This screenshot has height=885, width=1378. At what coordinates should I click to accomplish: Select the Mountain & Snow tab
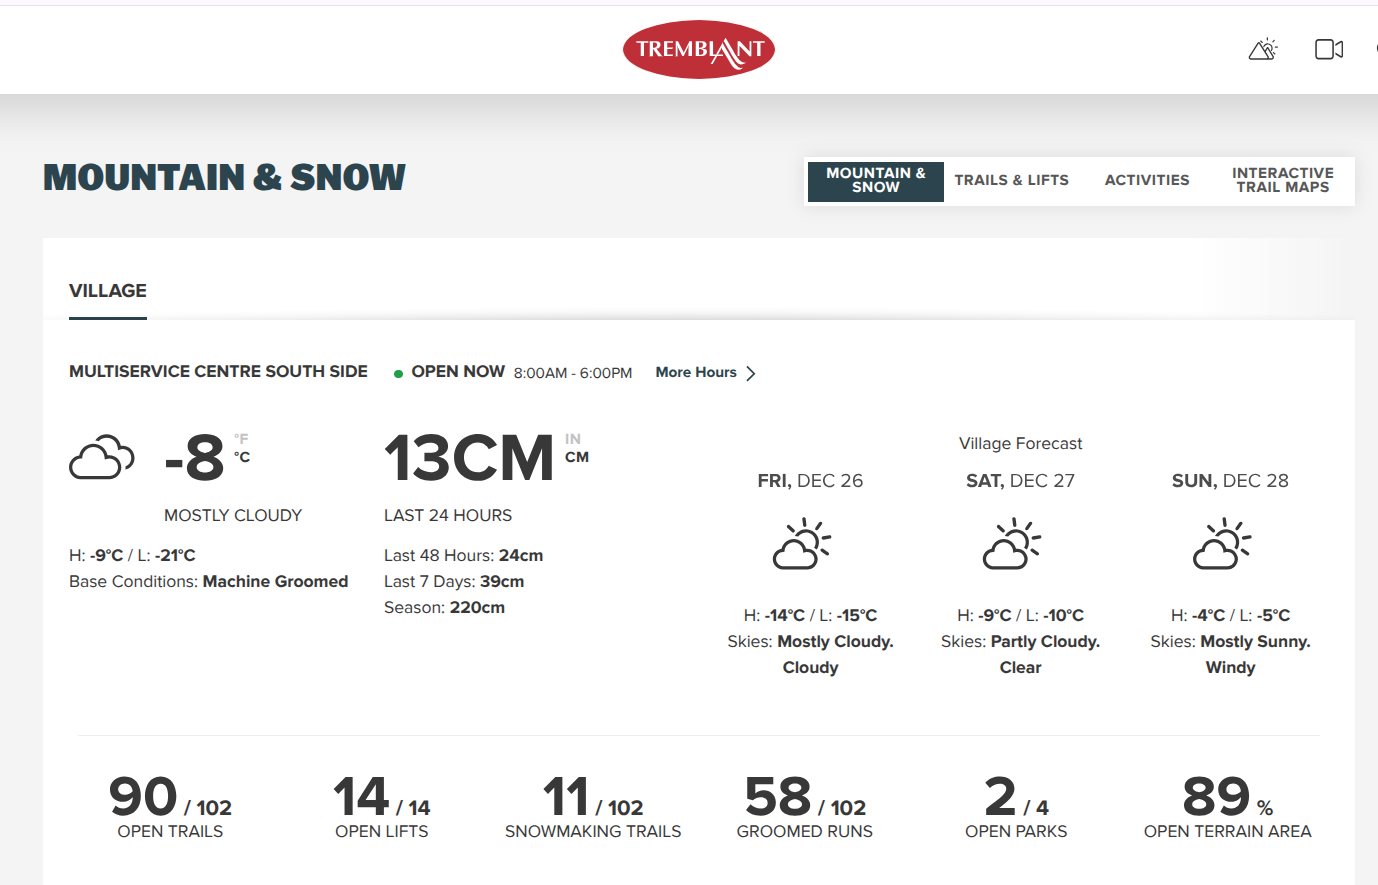coord(875,181)
